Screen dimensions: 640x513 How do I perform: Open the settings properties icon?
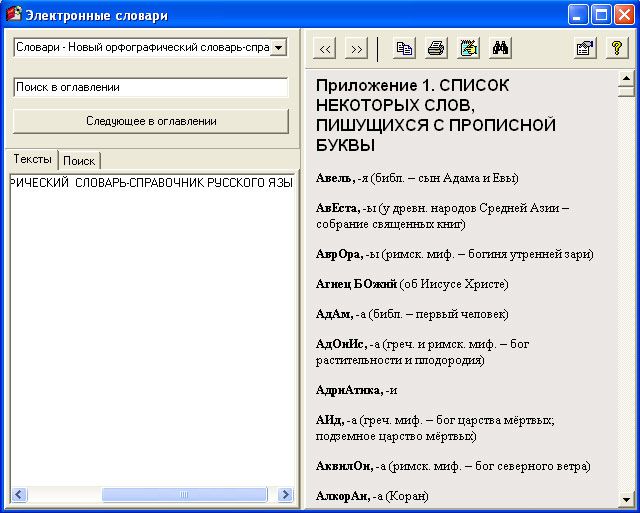tap(585, 48)
